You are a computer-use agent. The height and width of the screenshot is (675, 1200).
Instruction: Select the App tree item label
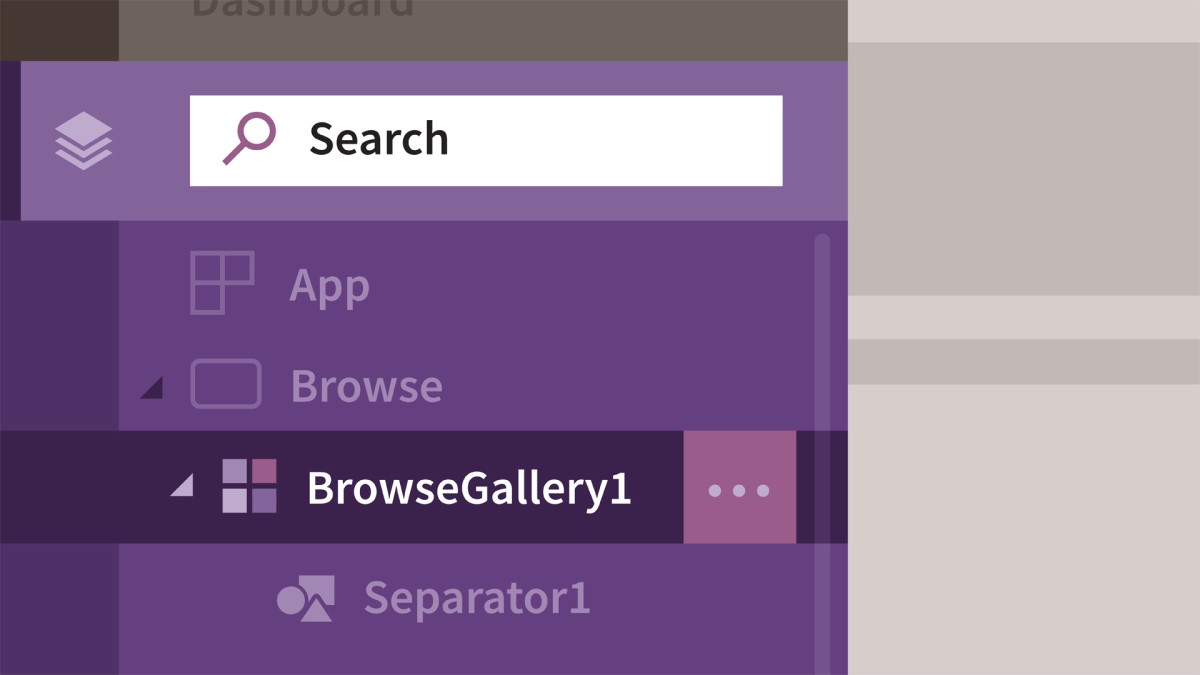(329, 287)
